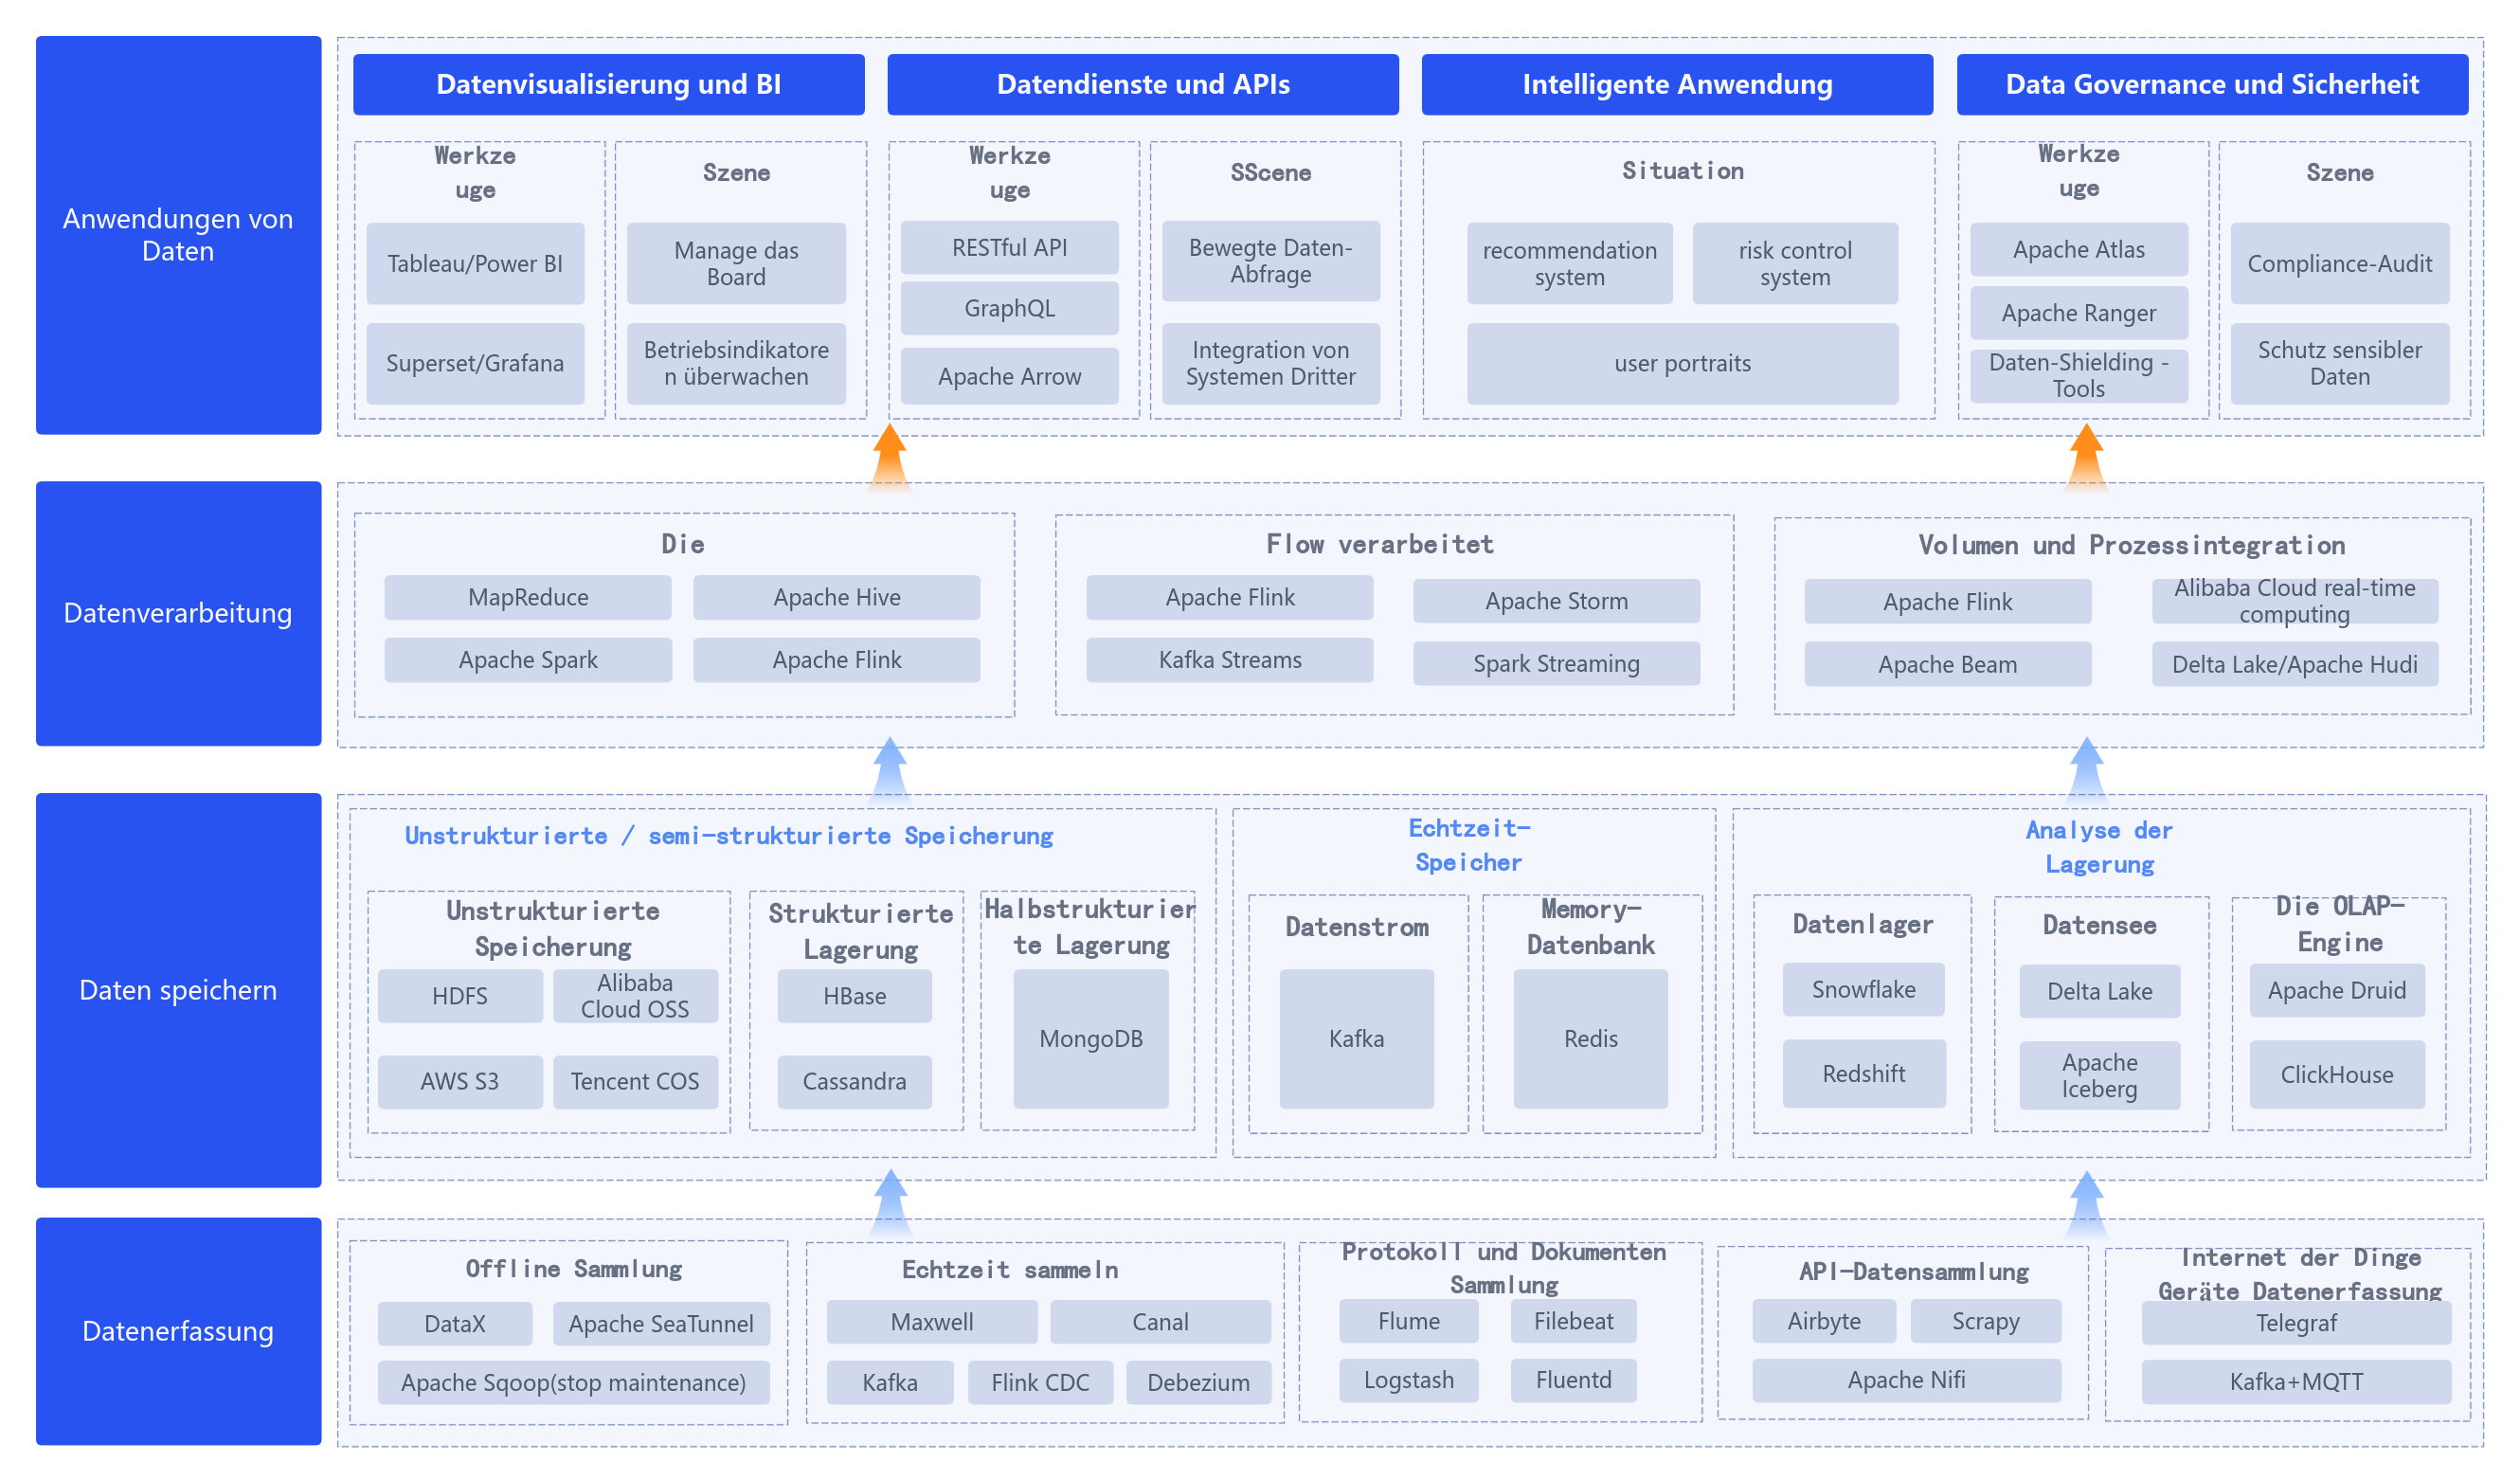The height and width of the screenshot is (1480, 2520).
Task: Select the HDFS storage box
Action: 460,996
